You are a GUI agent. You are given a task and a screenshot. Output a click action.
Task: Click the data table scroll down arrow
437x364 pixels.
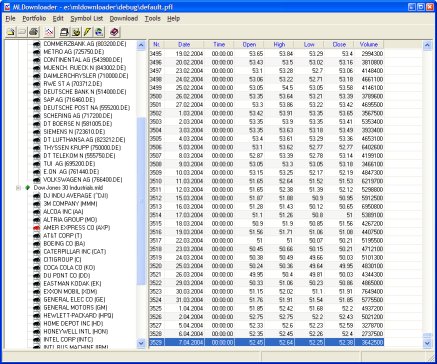(427, 343)
